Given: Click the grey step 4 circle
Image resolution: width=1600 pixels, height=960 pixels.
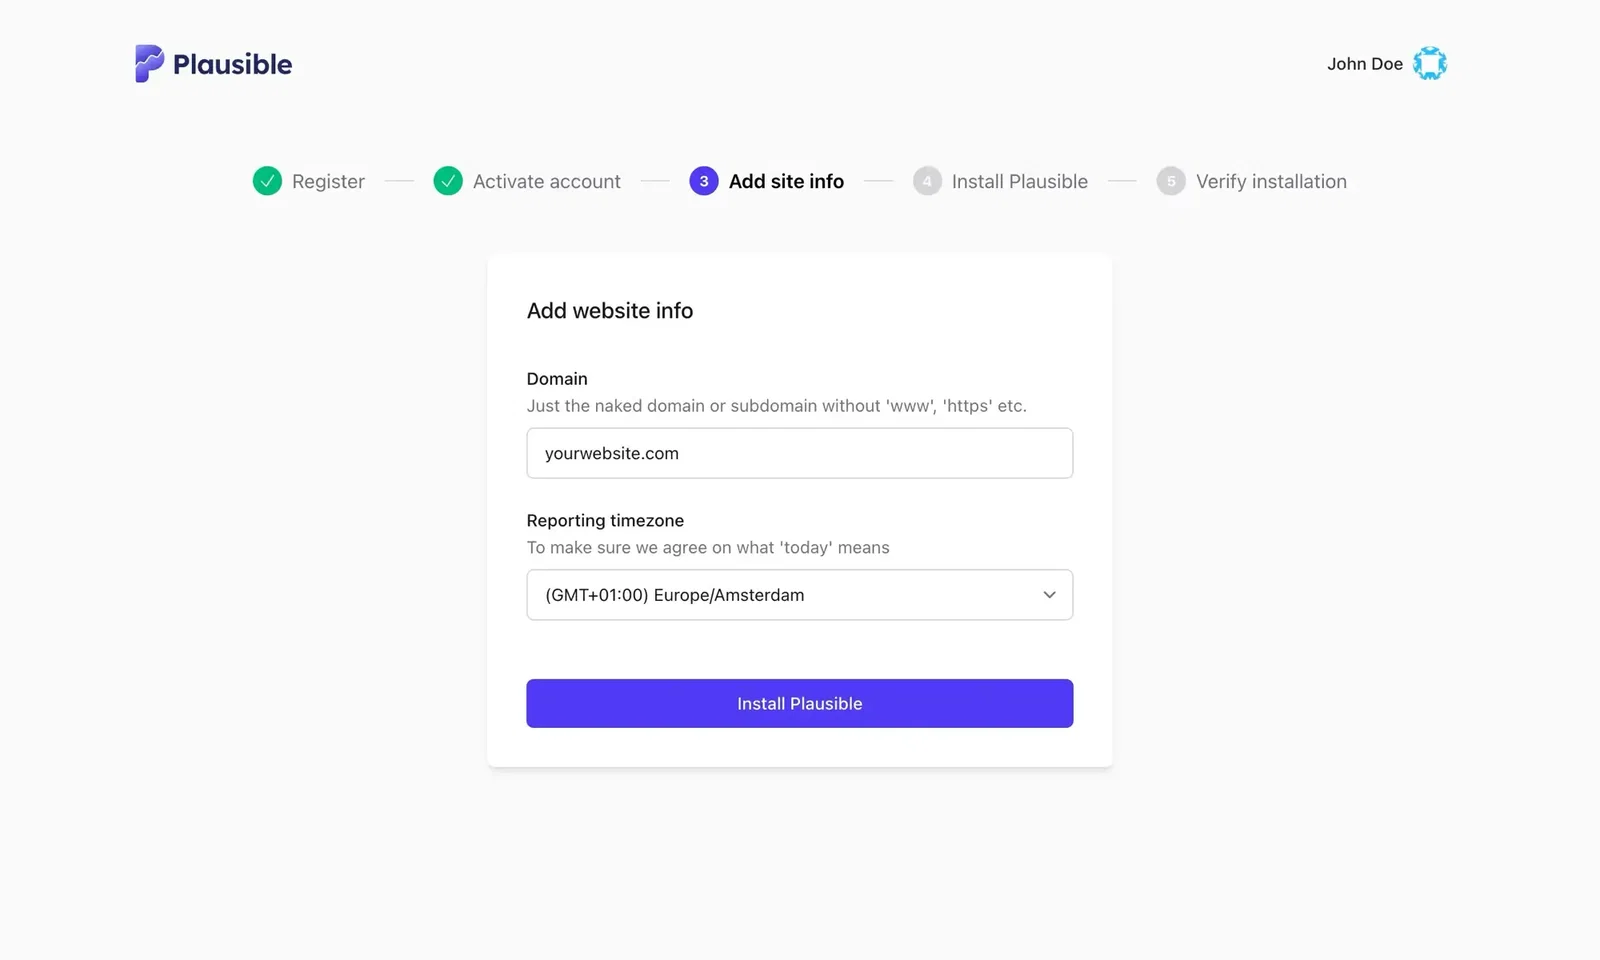Looking at the screenshot, I should pos(926,181).
